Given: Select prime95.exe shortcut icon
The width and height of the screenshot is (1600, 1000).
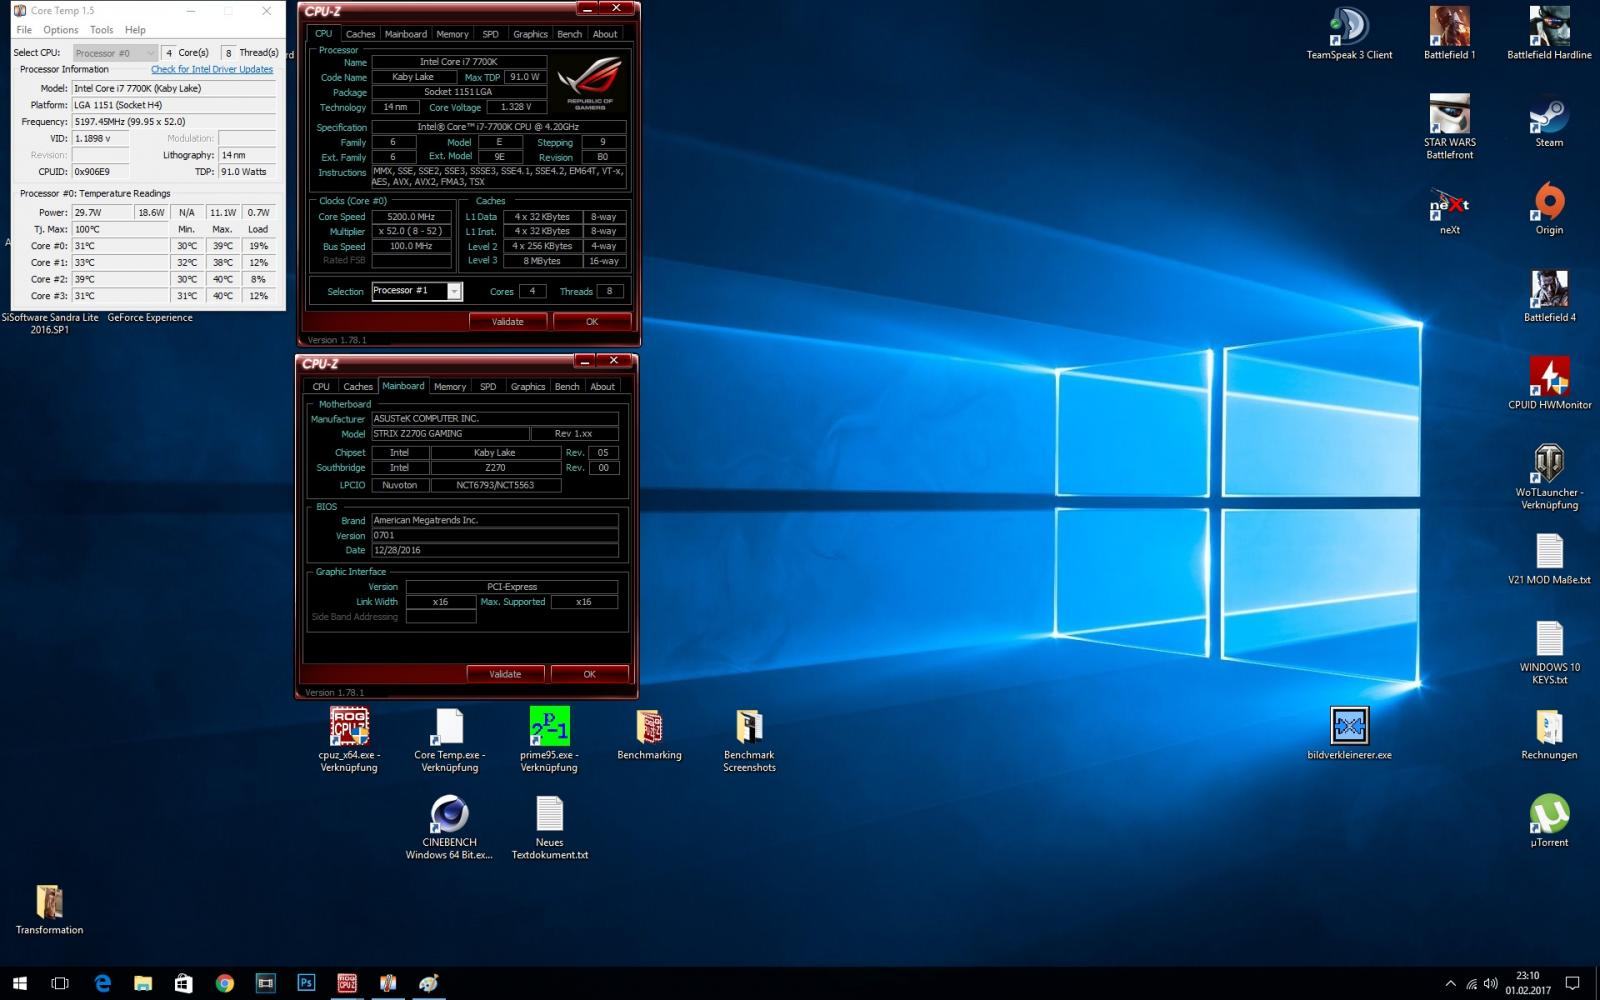Looking at the screenshot, I should [x=549, y=738].
